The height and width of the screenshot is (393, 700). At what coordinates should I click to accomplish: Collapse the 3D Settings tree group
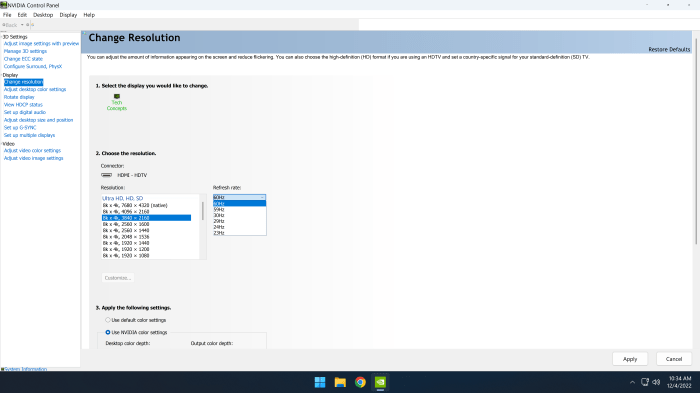2,37
